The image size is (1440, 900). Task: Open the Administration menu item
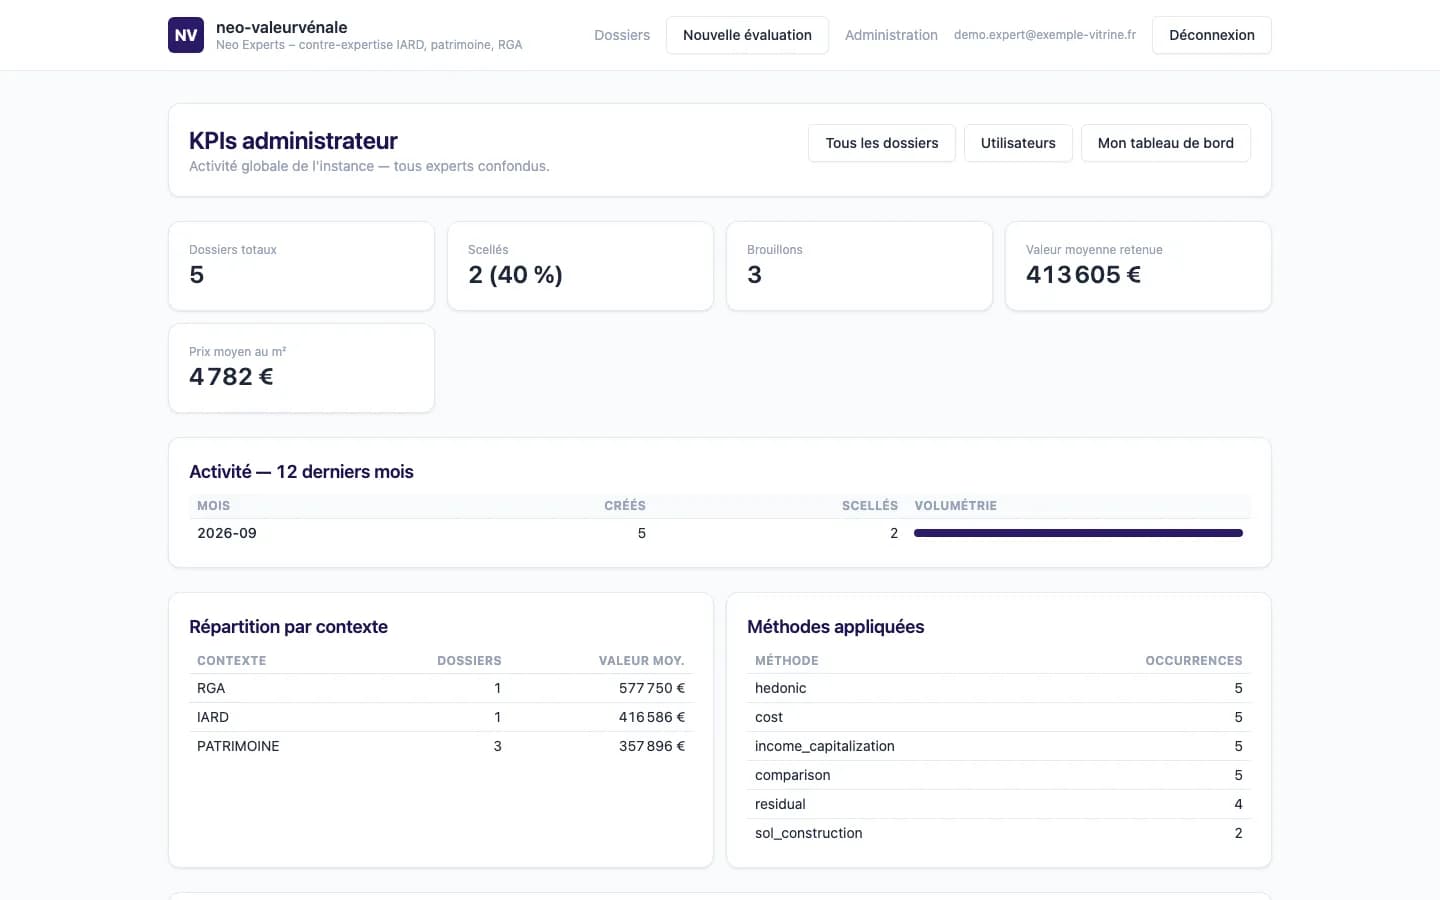click(x=891, y=35)
